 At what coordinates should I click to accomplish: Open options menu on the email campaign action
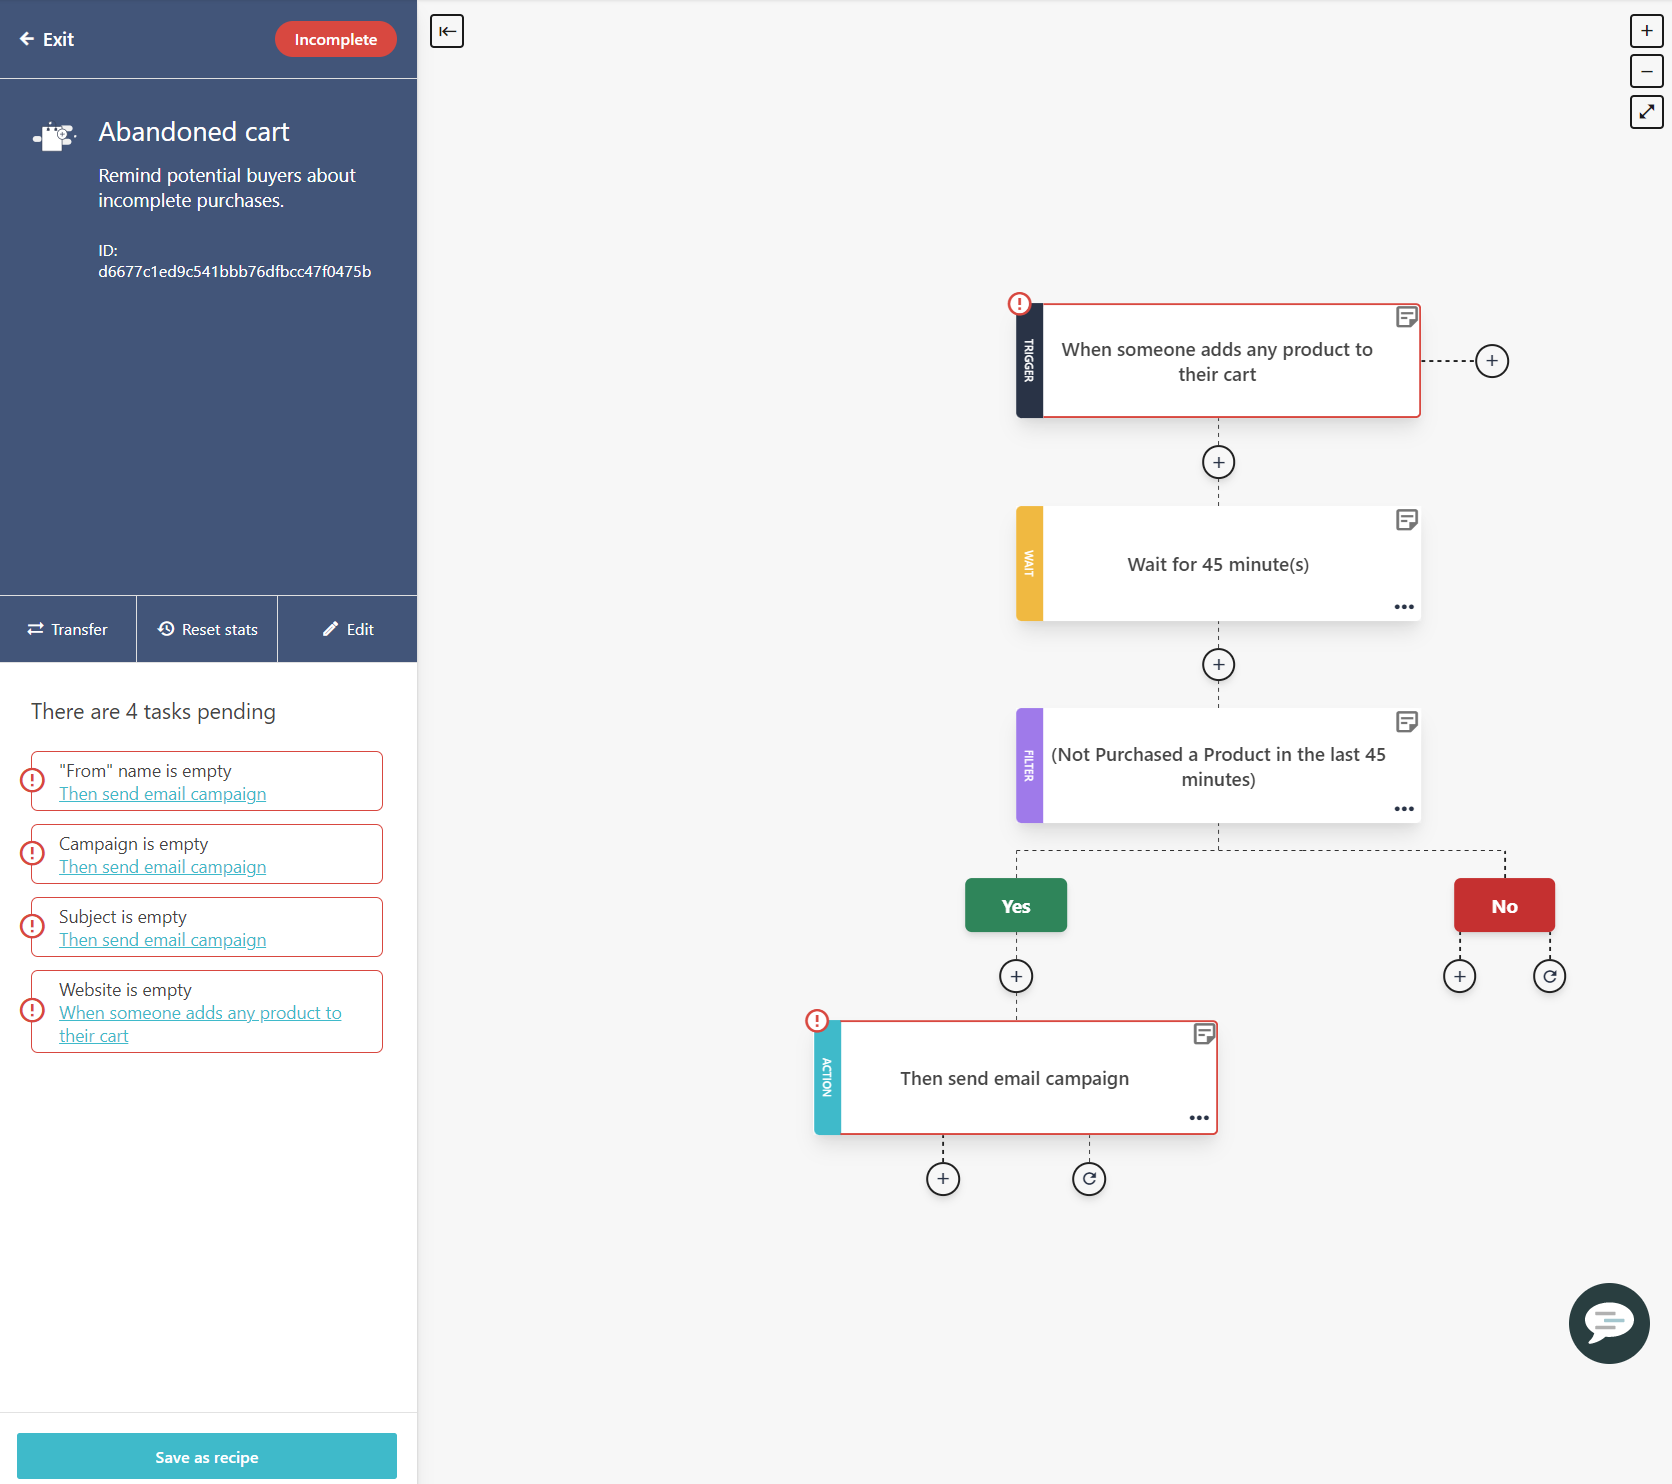tap(1200, 1119)
